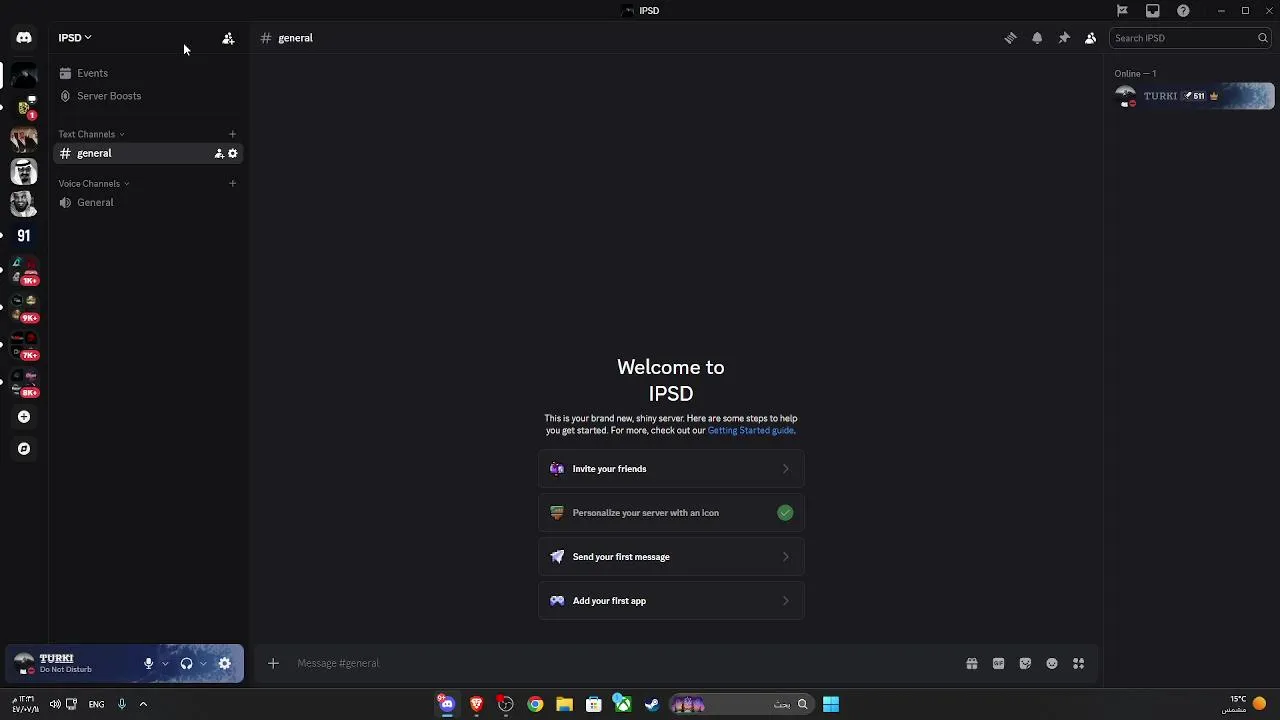This screenshot has height=720, width=1280.
Task: Click Add a Server plus icon
Action: click(24, 417)
